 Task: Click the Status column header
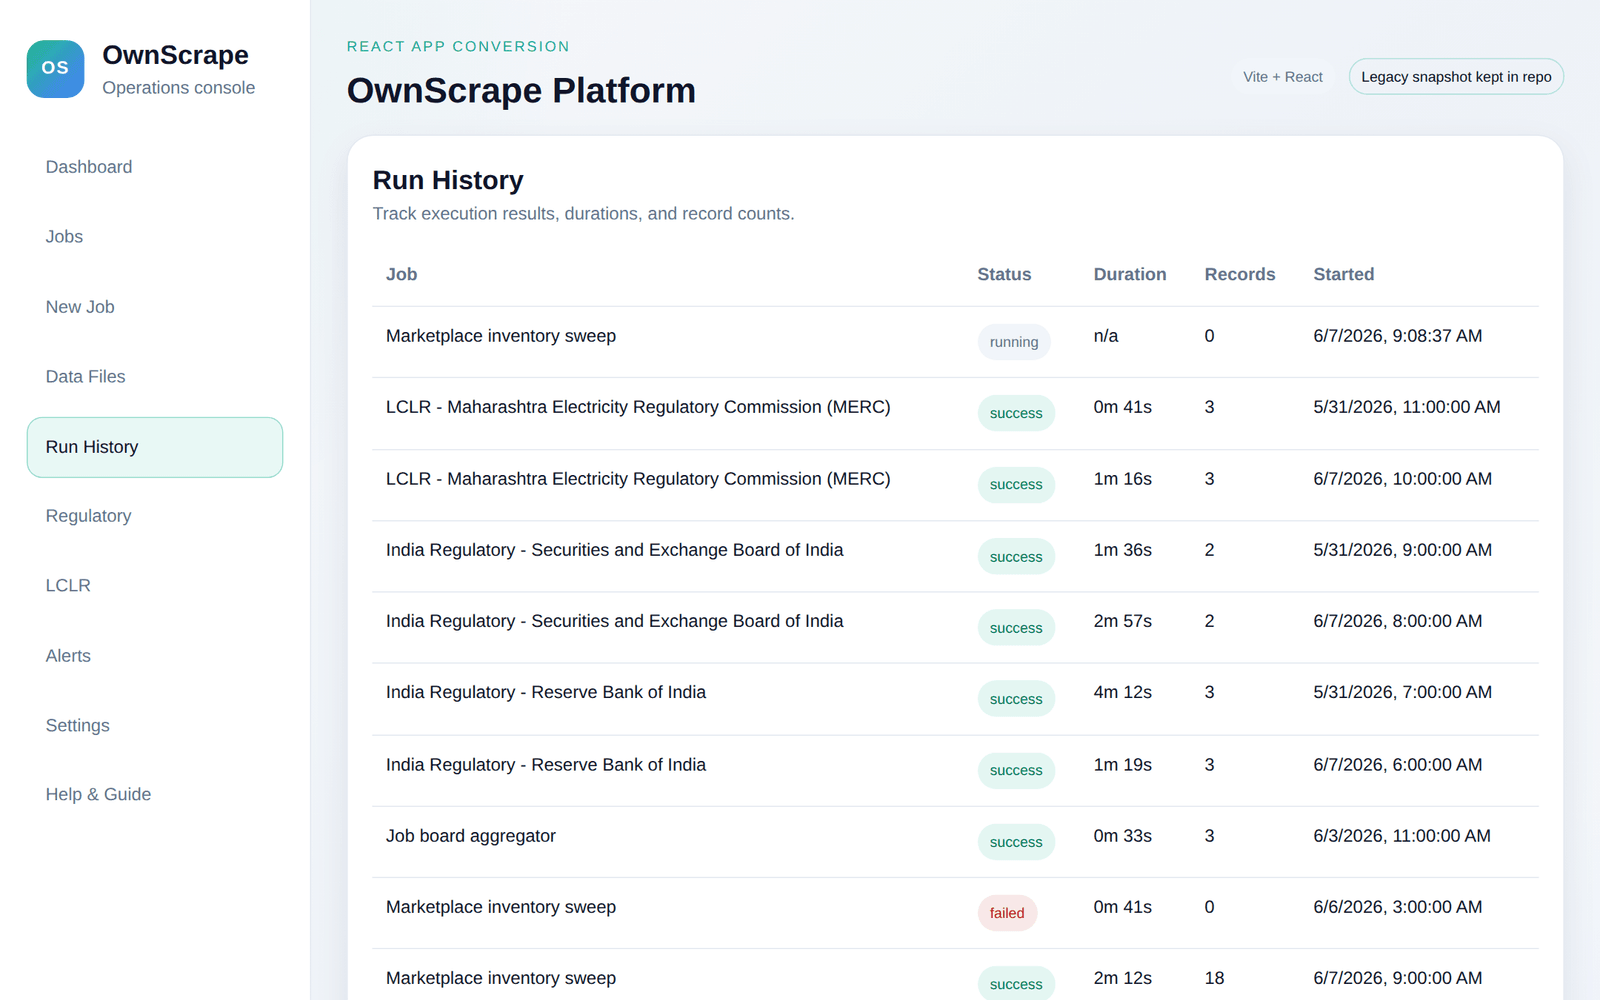click(1004, 274)
